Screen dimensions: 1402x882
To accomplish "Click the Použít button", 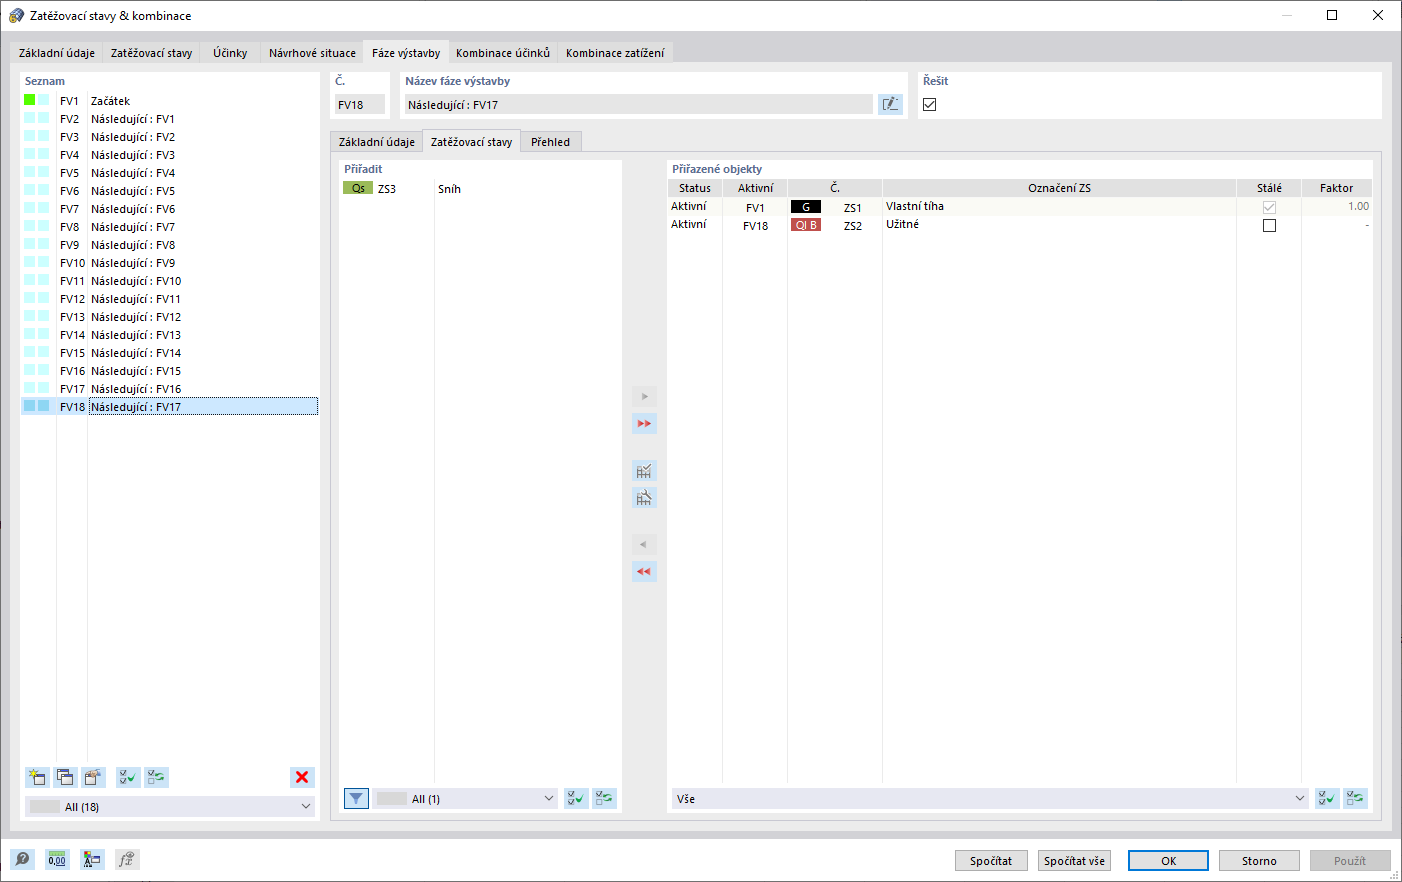I will click(1350, 860).
